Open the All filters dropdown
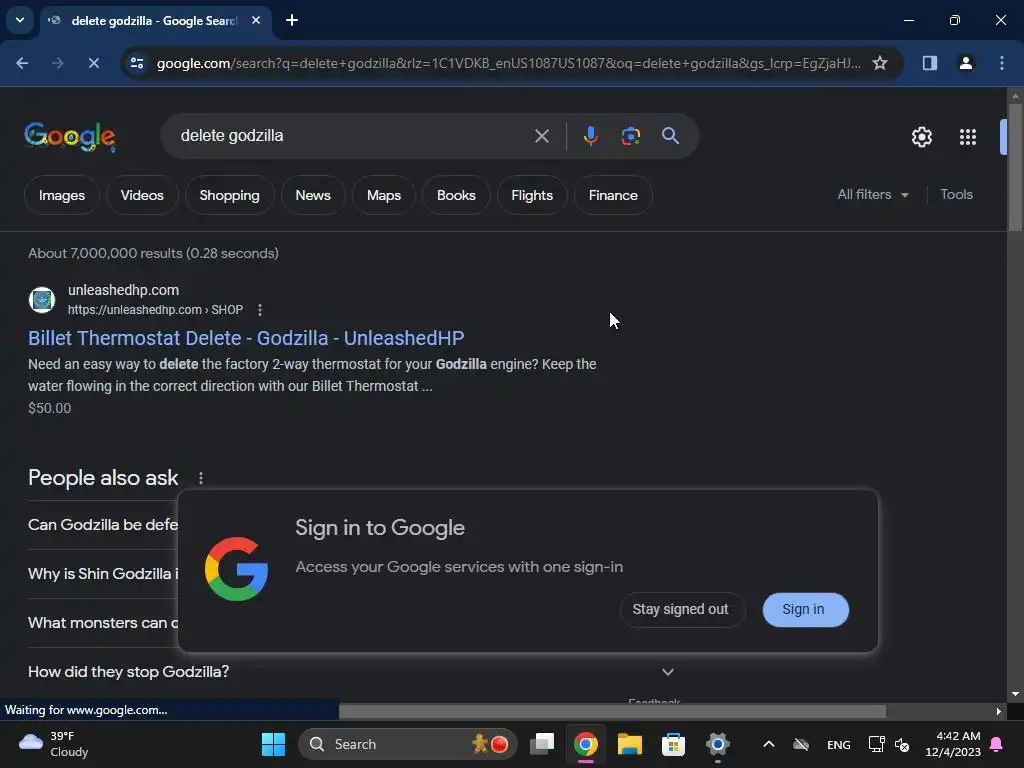Image resolution: width=1024 pixels, height=768 pixels. pyautogui.click(x=873, y=195)
